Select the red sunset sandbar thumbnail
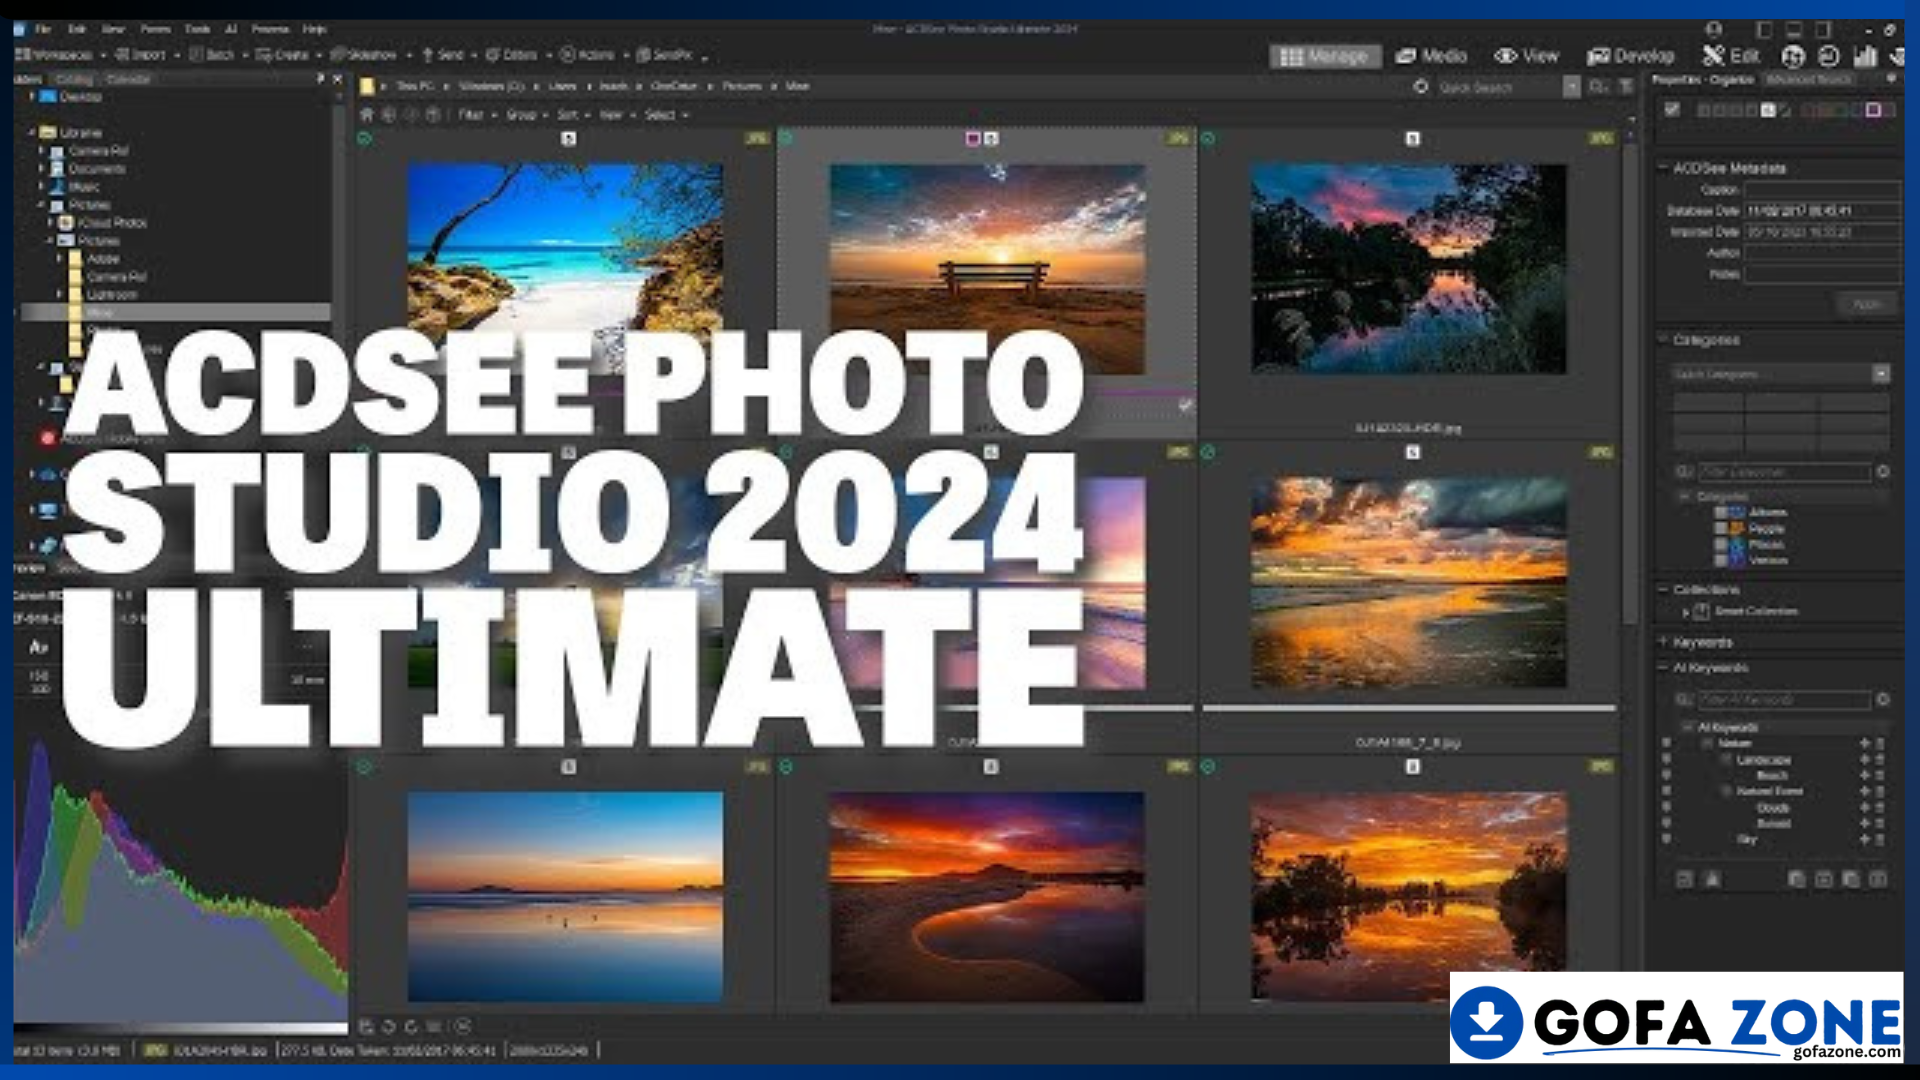 (x=987, y=897)
